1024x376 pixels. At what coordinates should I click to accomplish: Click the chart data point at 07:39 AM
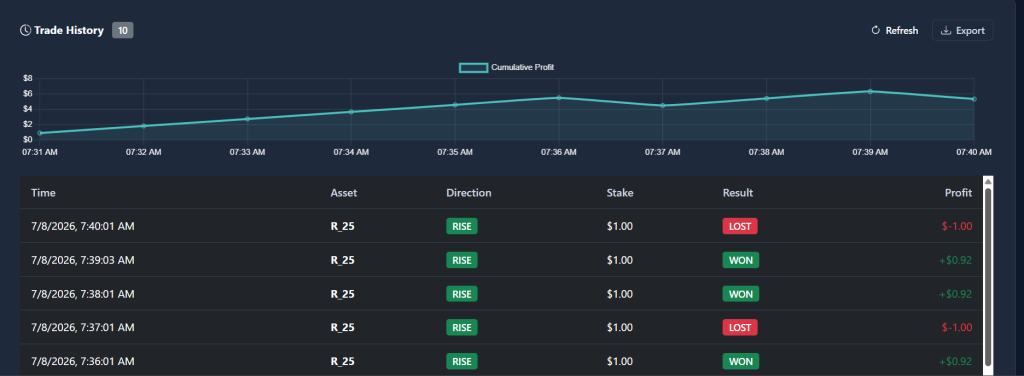point(871,91)
